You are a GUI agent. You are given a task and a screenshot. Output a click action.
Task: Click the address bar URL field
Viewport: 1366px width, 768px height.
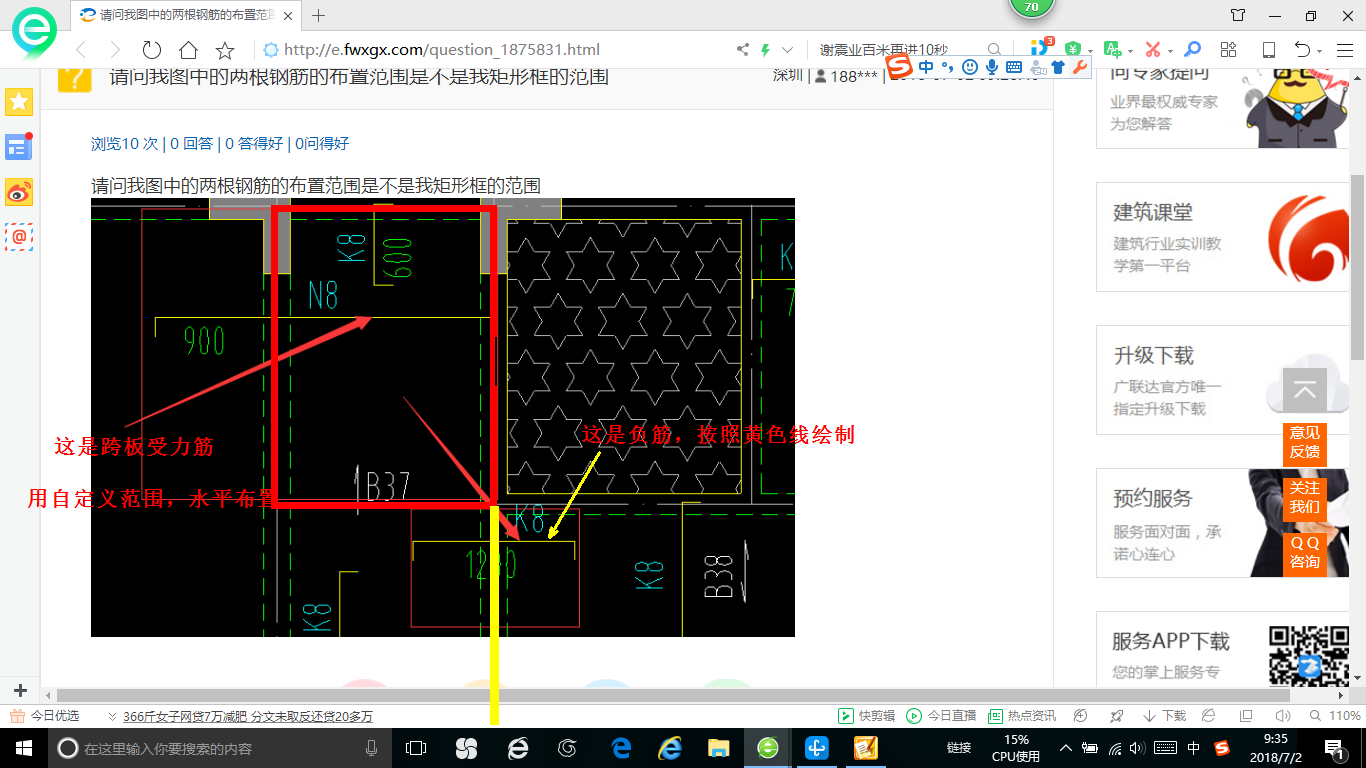(495, 50)
